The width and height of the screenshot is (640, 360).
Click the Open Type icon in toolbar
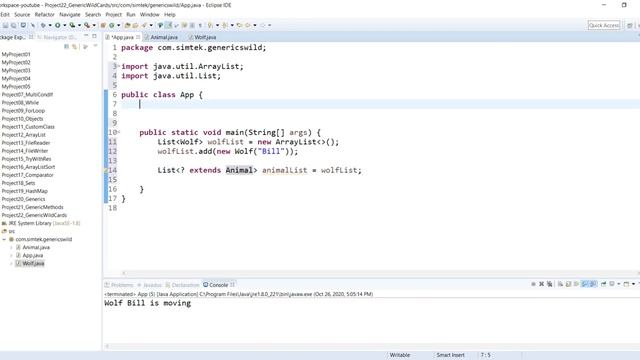tap(127, 25)
